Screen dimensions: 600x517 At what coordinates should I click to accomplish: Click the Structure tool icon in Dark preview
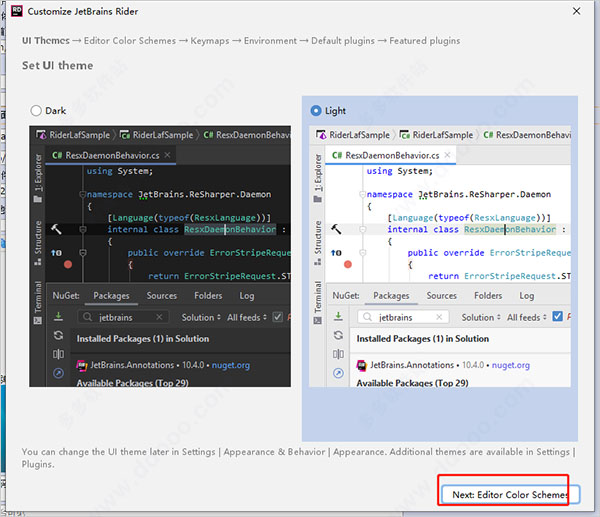(38, 262)
